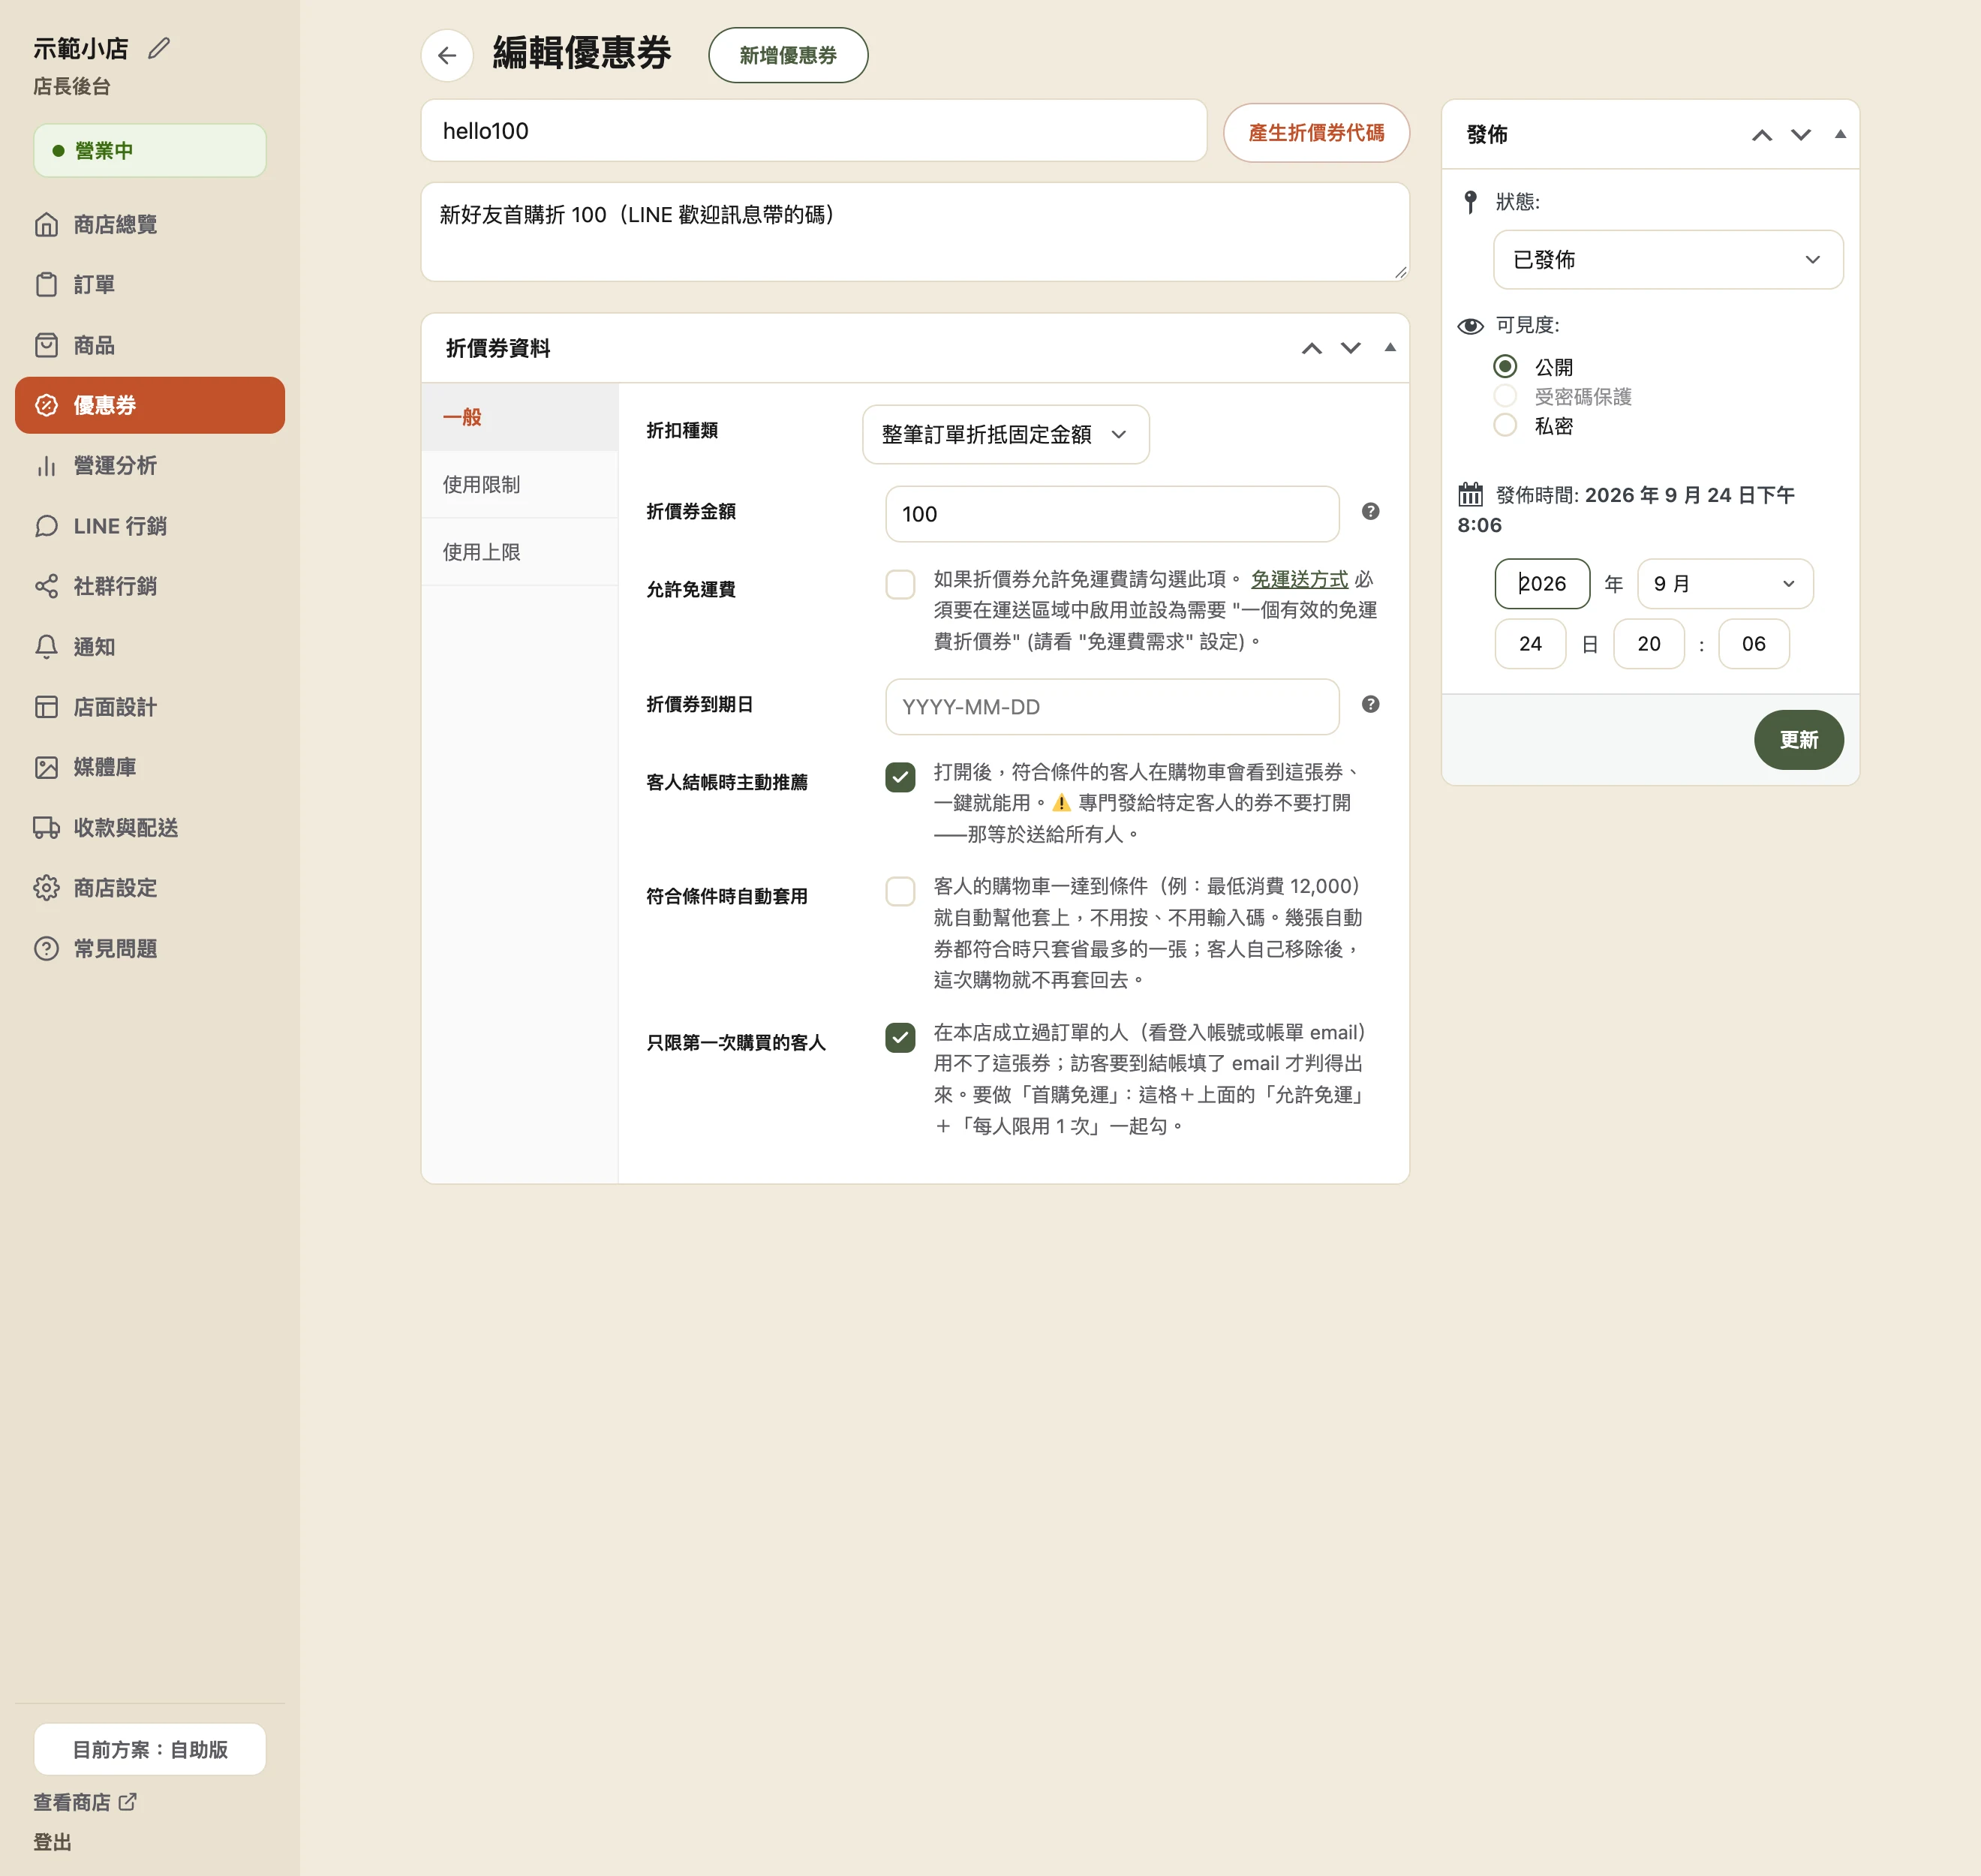Viewport: 1981px width, 1876px height.
Task: Collapse the 折價券資料 panel with the triangle
Action: (1390, 347)
